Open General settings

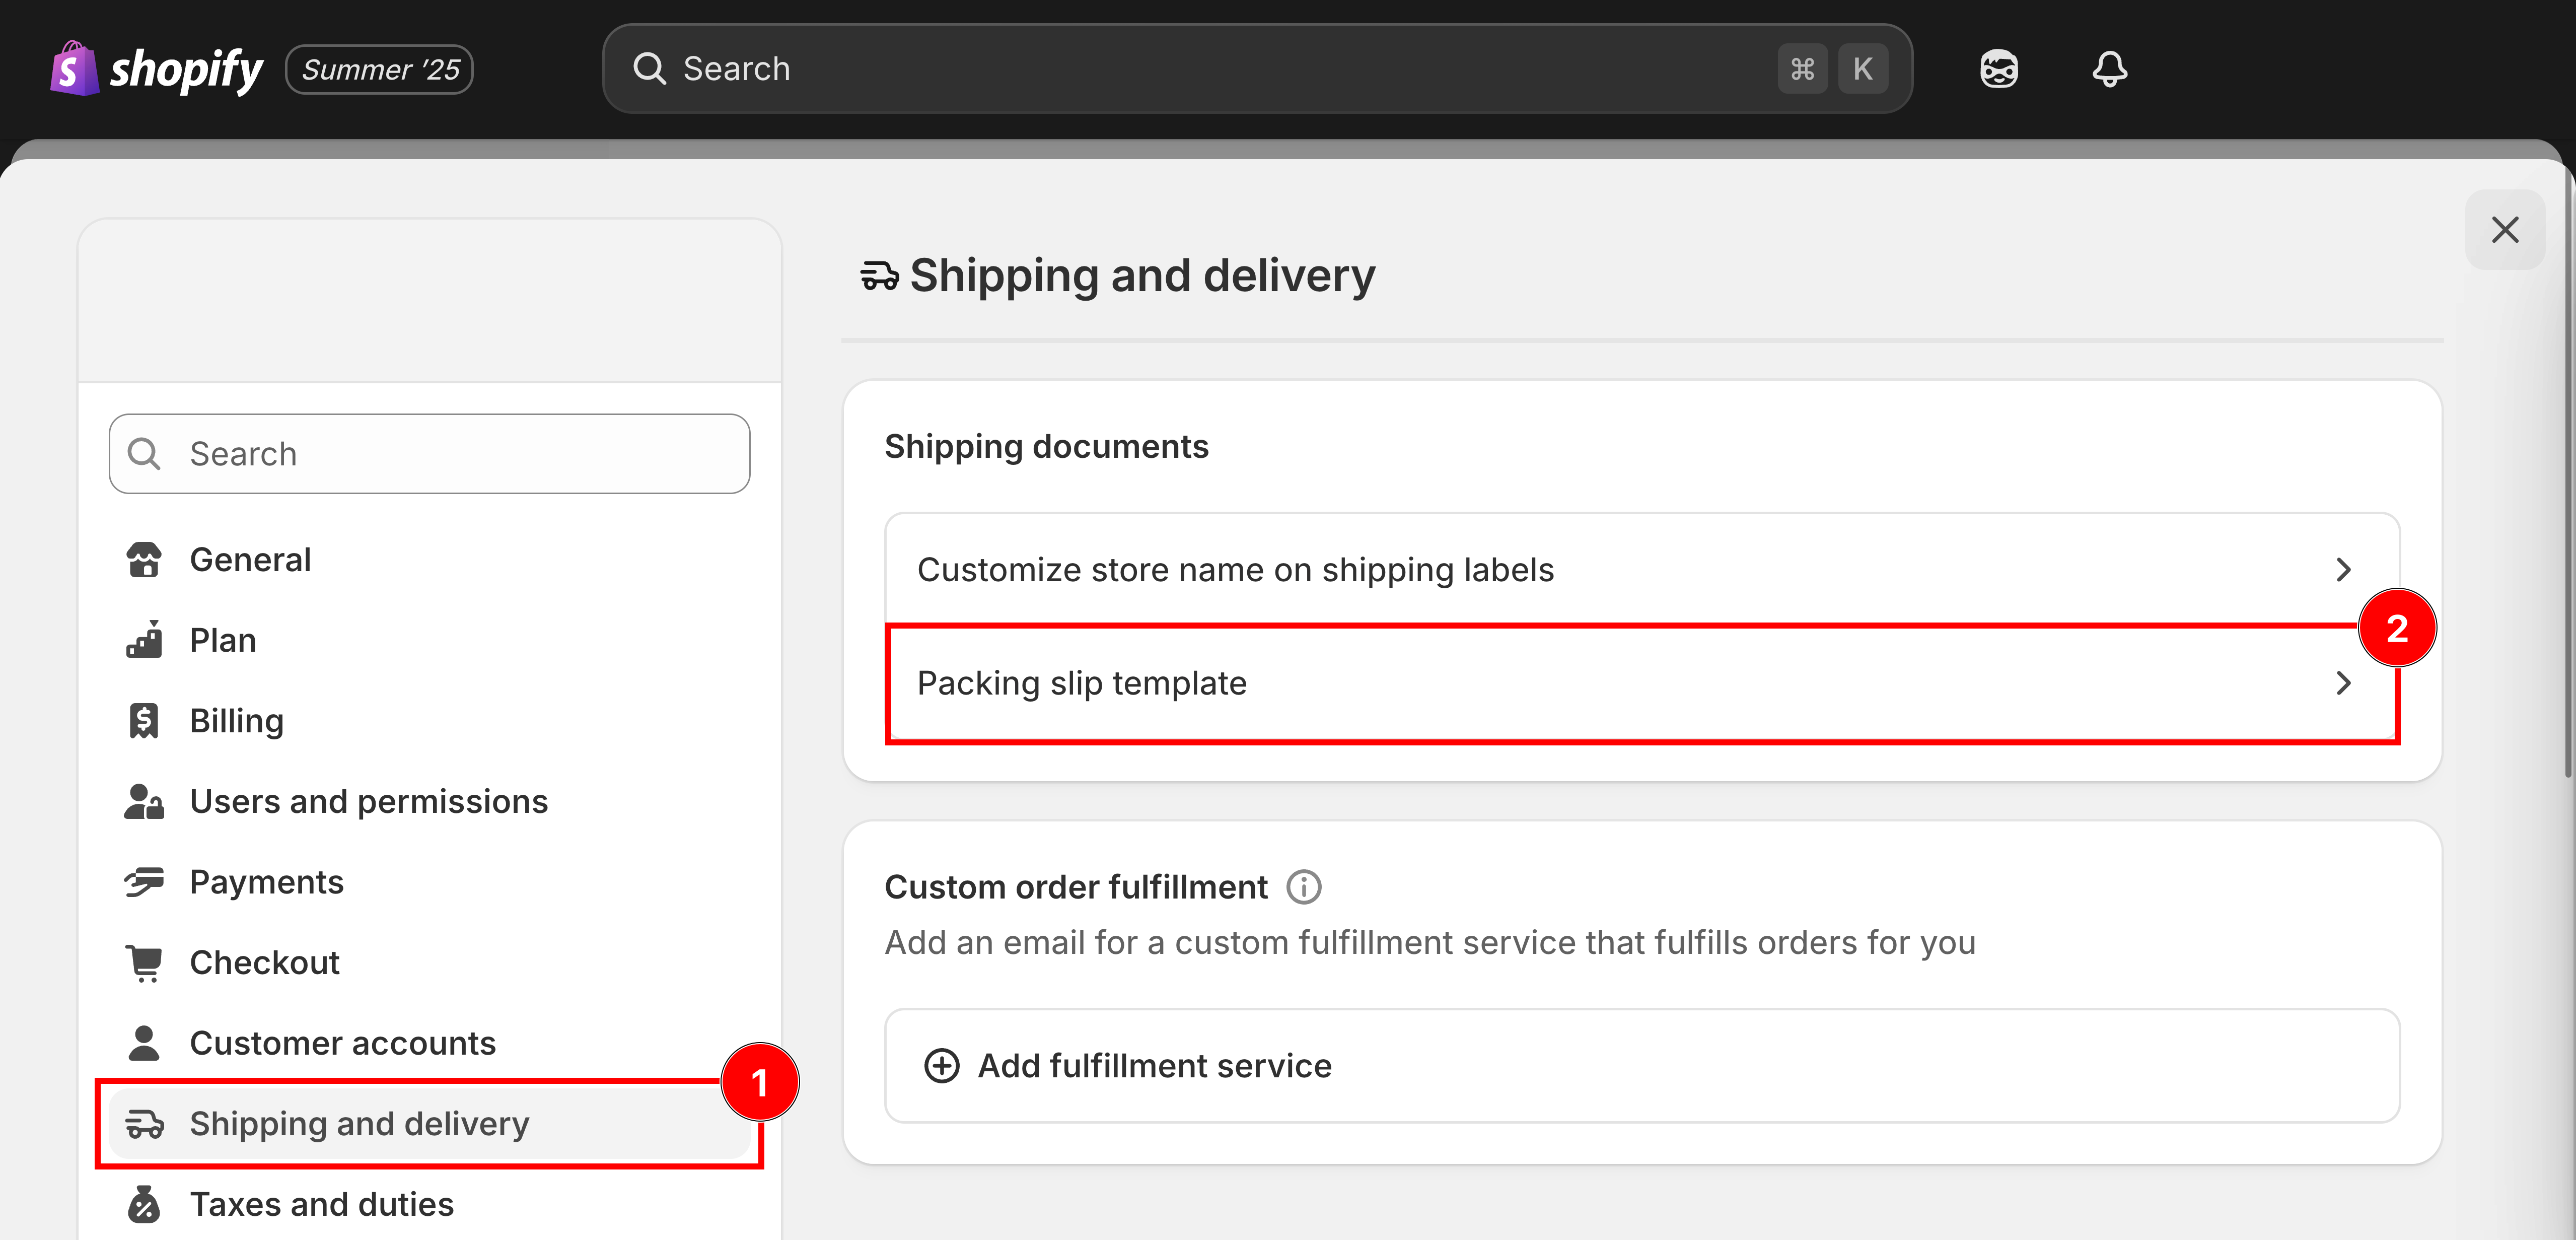click(x=430, y=560)
